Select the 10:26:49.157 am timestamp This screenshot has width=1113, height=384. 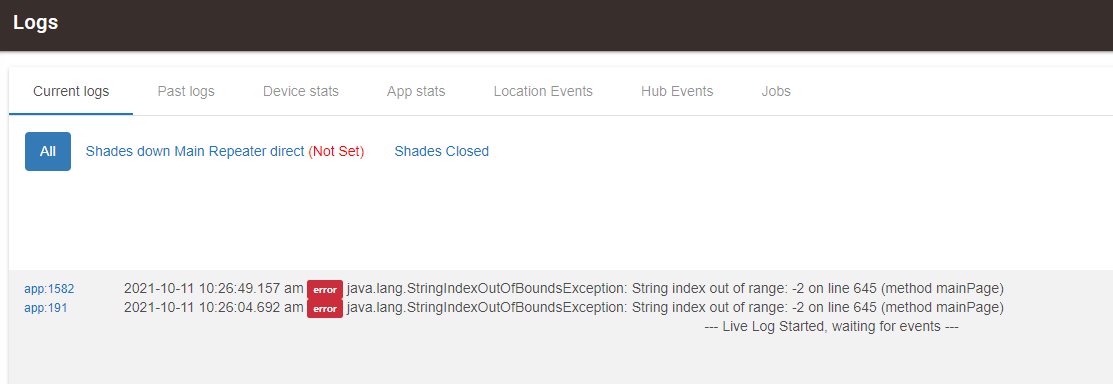[214, 289]
